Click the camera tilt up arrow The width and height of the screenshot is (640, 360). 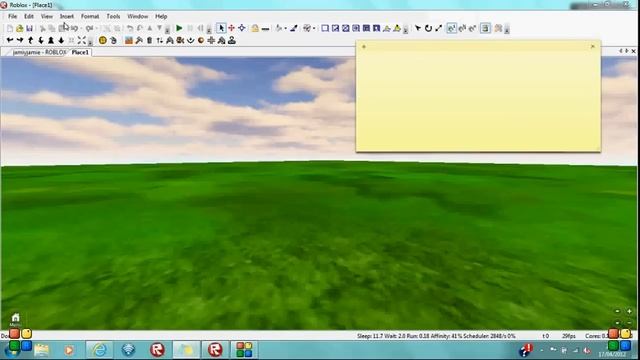[x=31, y=40]
